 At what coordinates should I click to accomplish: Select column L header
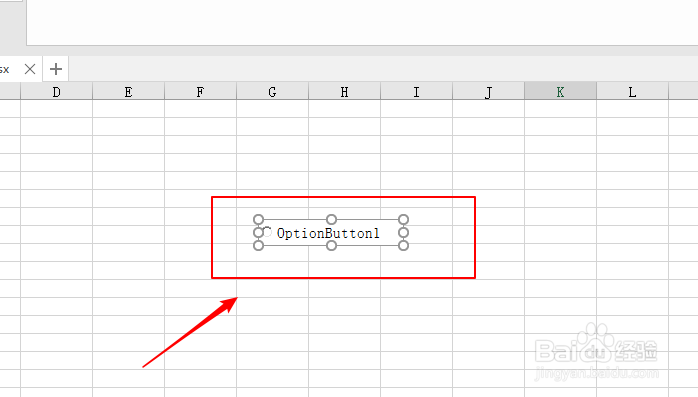[633, 92]
